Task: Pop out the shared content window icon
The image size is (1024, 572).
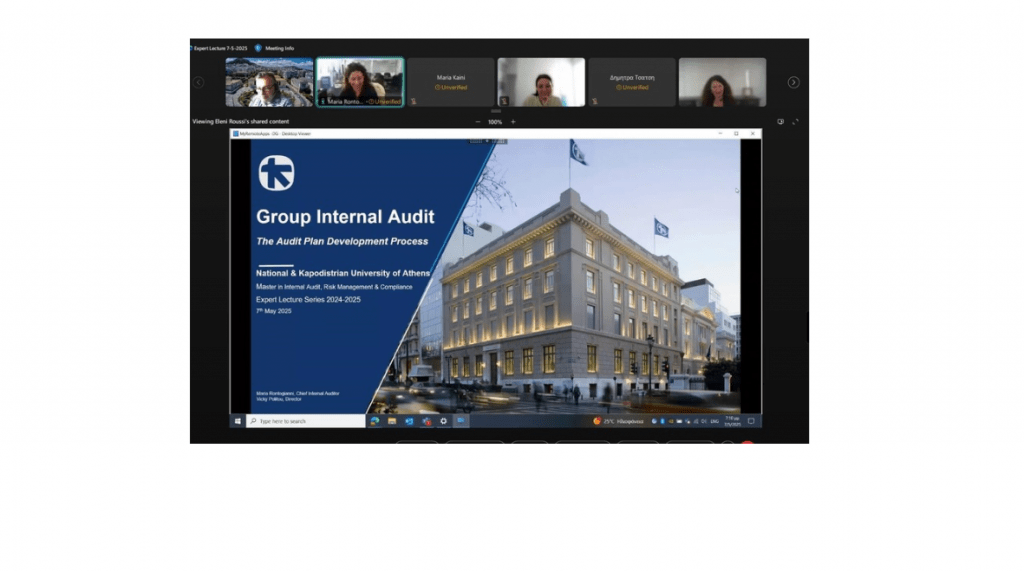Action: [780, 122]
